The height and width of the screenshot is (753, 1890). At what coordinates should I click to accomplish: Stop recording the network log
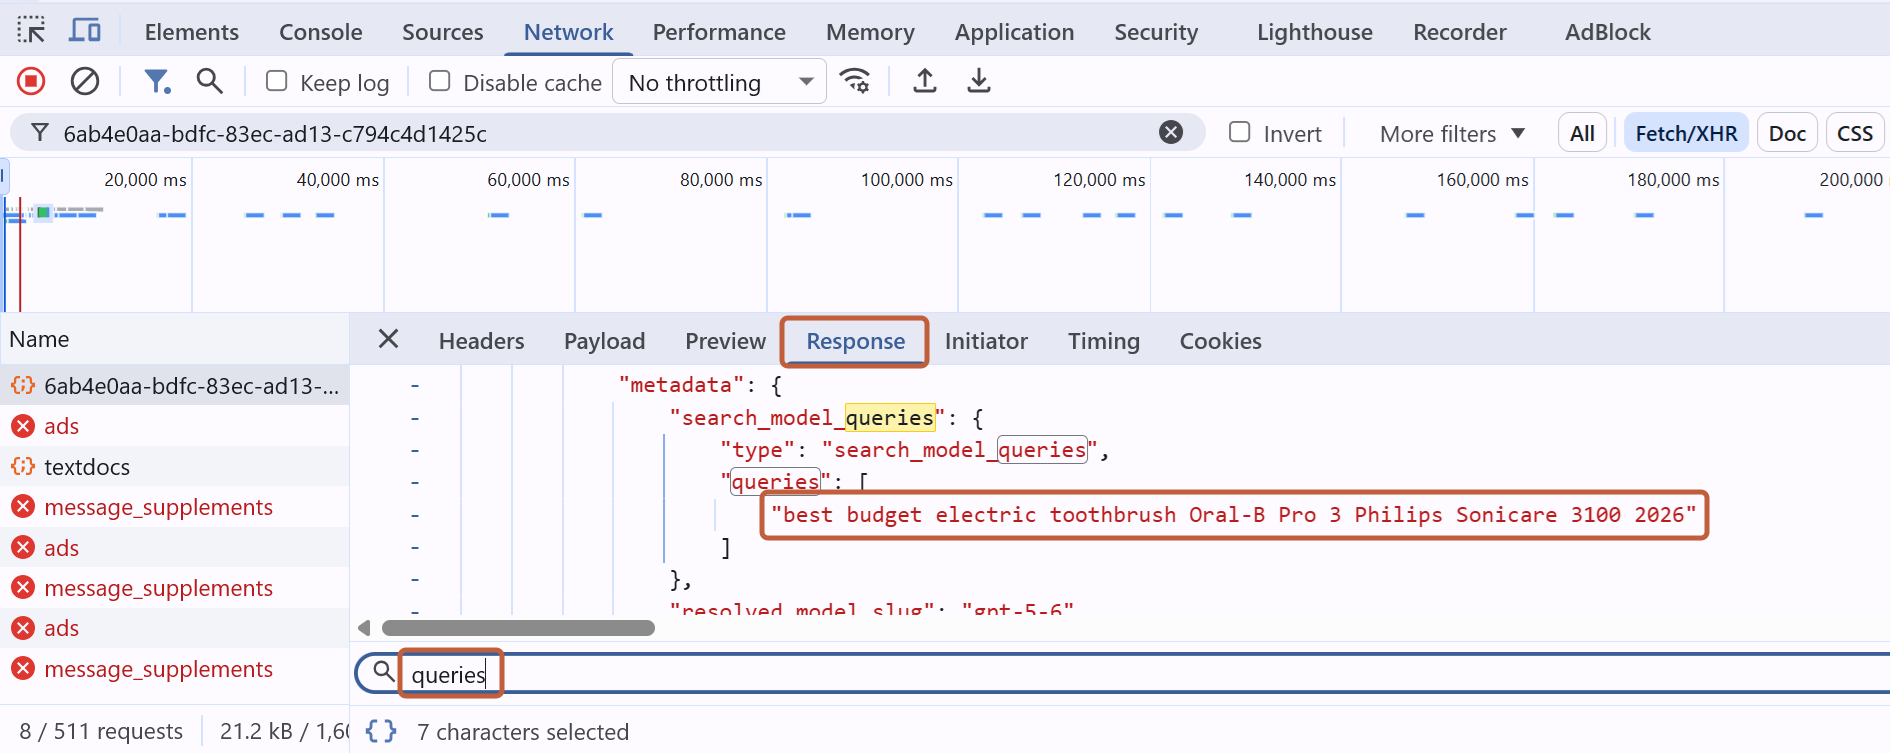point(31,81)
